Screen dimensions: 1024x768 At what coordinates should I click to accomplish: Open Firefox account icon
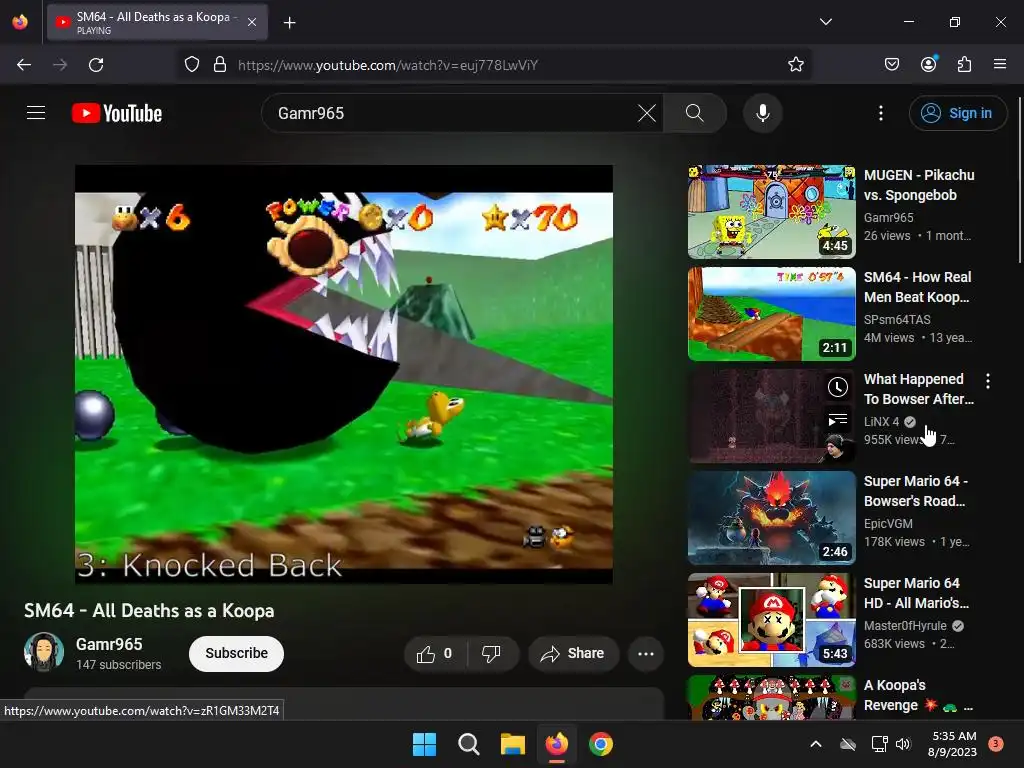coord(929,65)
